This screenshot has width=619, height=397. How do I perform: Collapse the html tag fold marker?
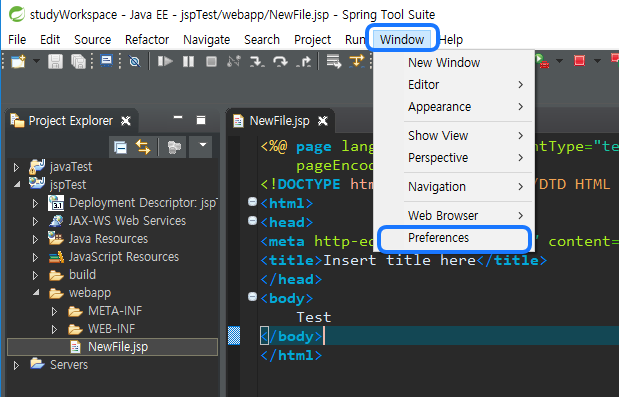[x=252, y=202]
